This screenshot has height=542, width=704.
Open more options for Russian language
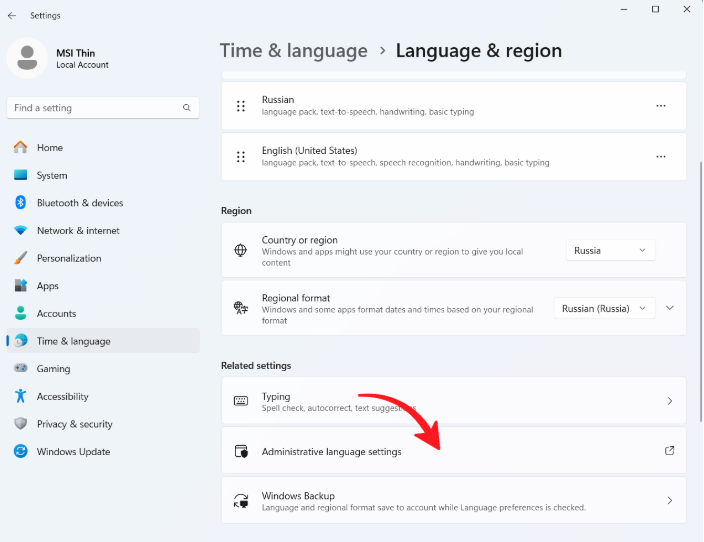tap(660, 105)
